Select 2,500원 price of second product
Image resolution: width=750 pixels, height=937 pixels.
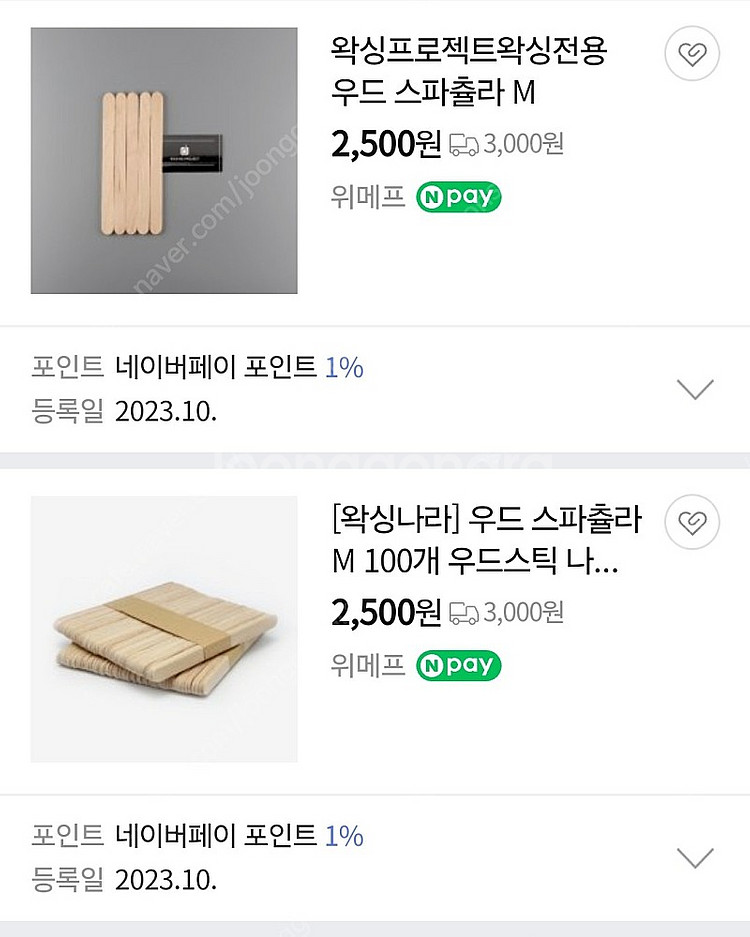click(385, 612)
